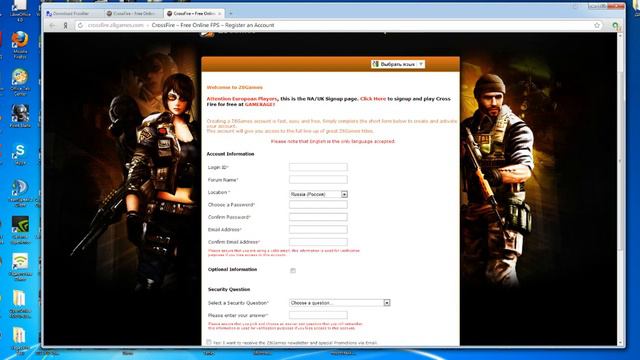This screenshot has height=360, width=640.
Task: Bookmark this page with the star icon
Action: click(x=597, y=25)
